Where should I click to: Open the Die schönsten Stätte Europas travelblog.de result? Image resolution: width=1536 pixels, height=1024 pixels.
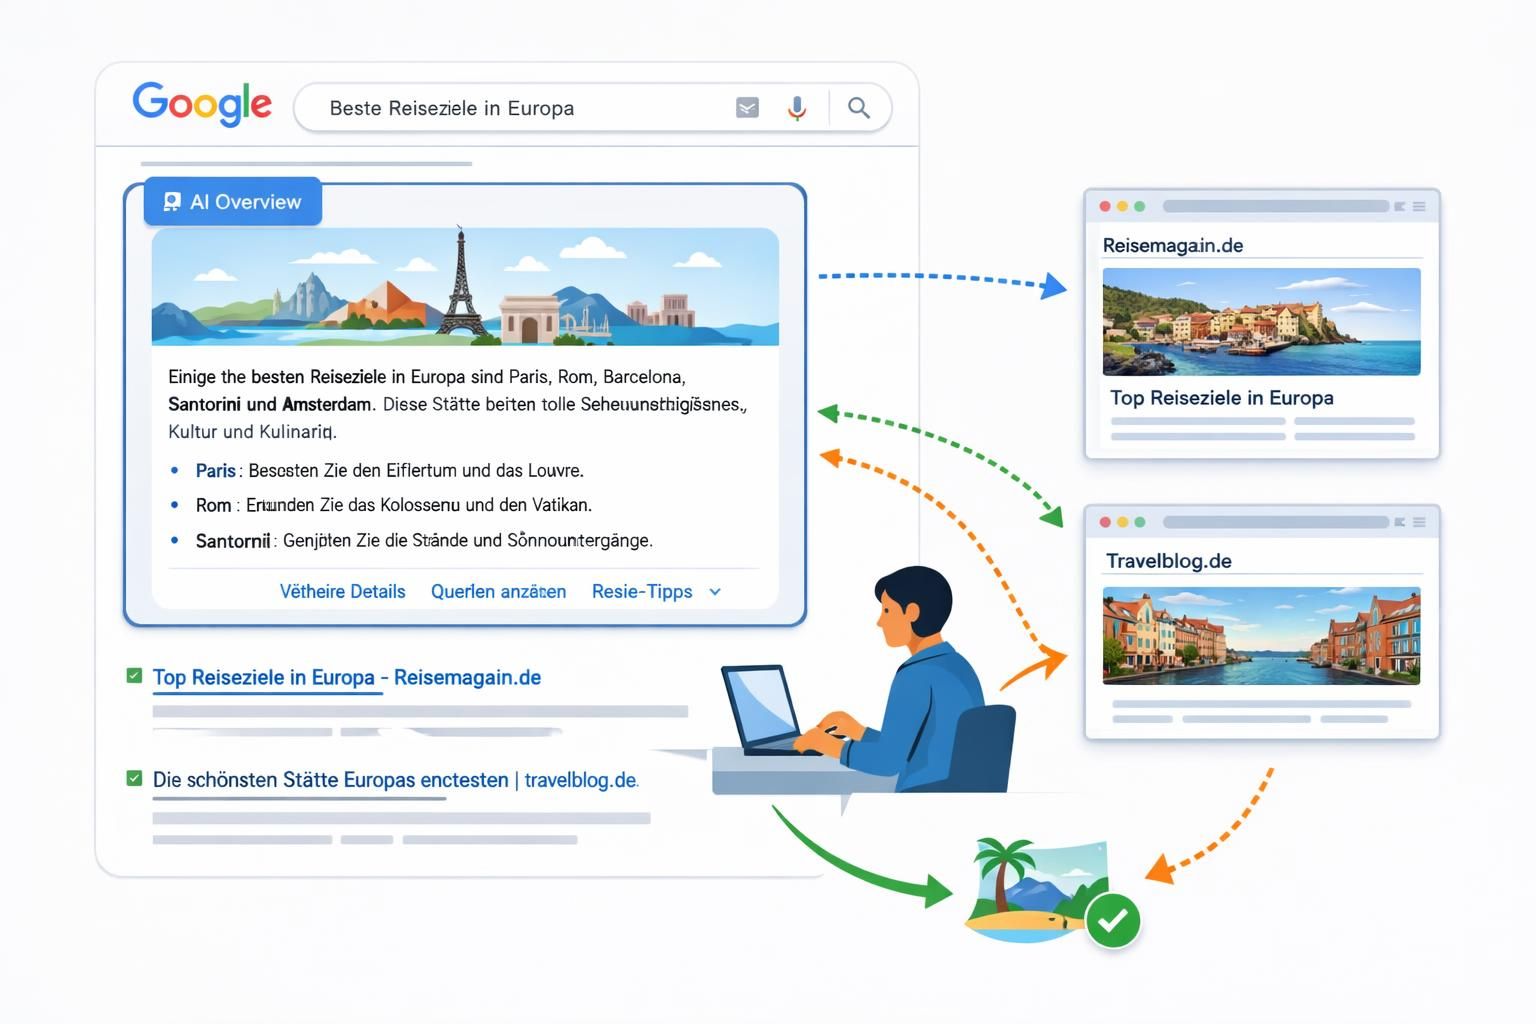[x=395, y=780]
